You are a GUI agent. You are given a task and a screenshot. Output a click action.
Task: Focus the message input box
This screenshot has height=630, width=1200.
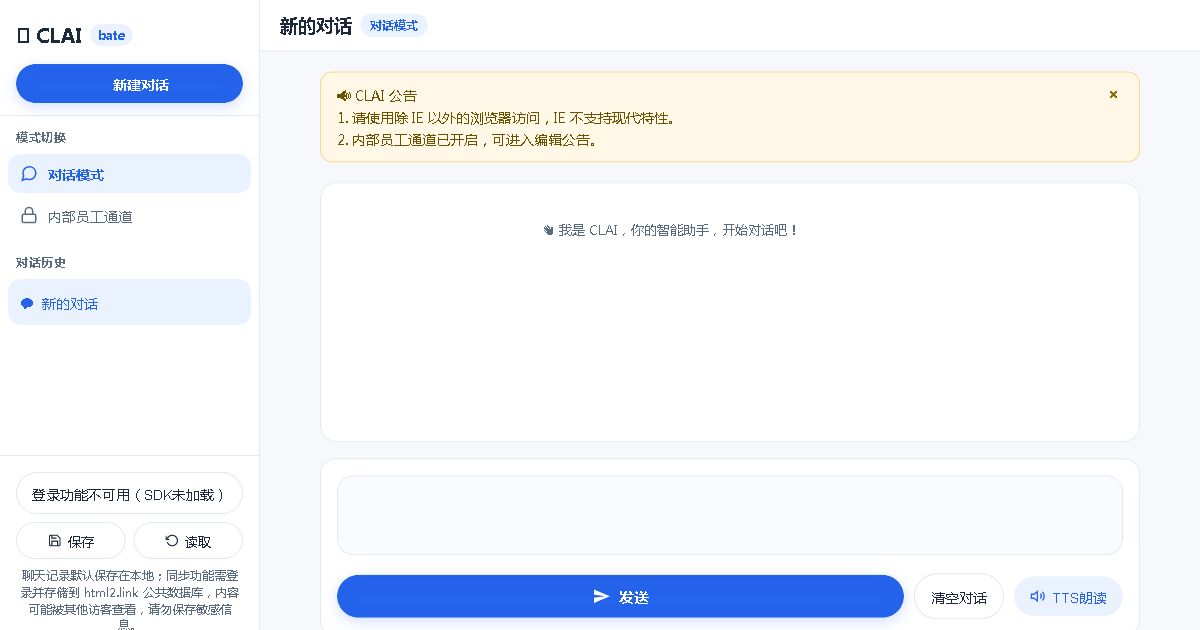click(x=730, y=515)
